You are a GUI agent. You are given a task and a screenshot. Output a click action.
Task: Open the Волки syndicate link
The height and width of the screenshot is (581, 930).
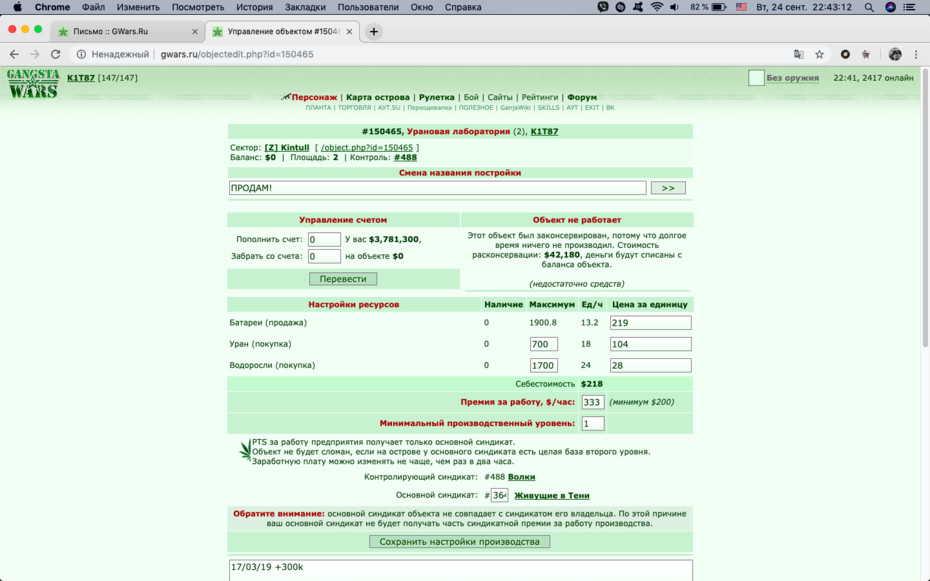521,477
